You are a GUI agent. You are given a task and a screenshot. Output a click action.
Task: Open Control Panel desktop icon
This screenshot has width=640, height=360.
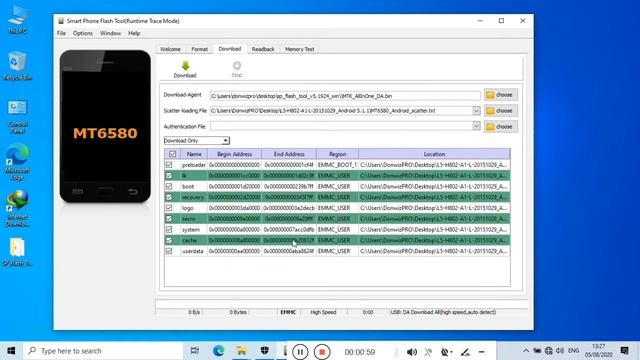(x=18, y=117)
